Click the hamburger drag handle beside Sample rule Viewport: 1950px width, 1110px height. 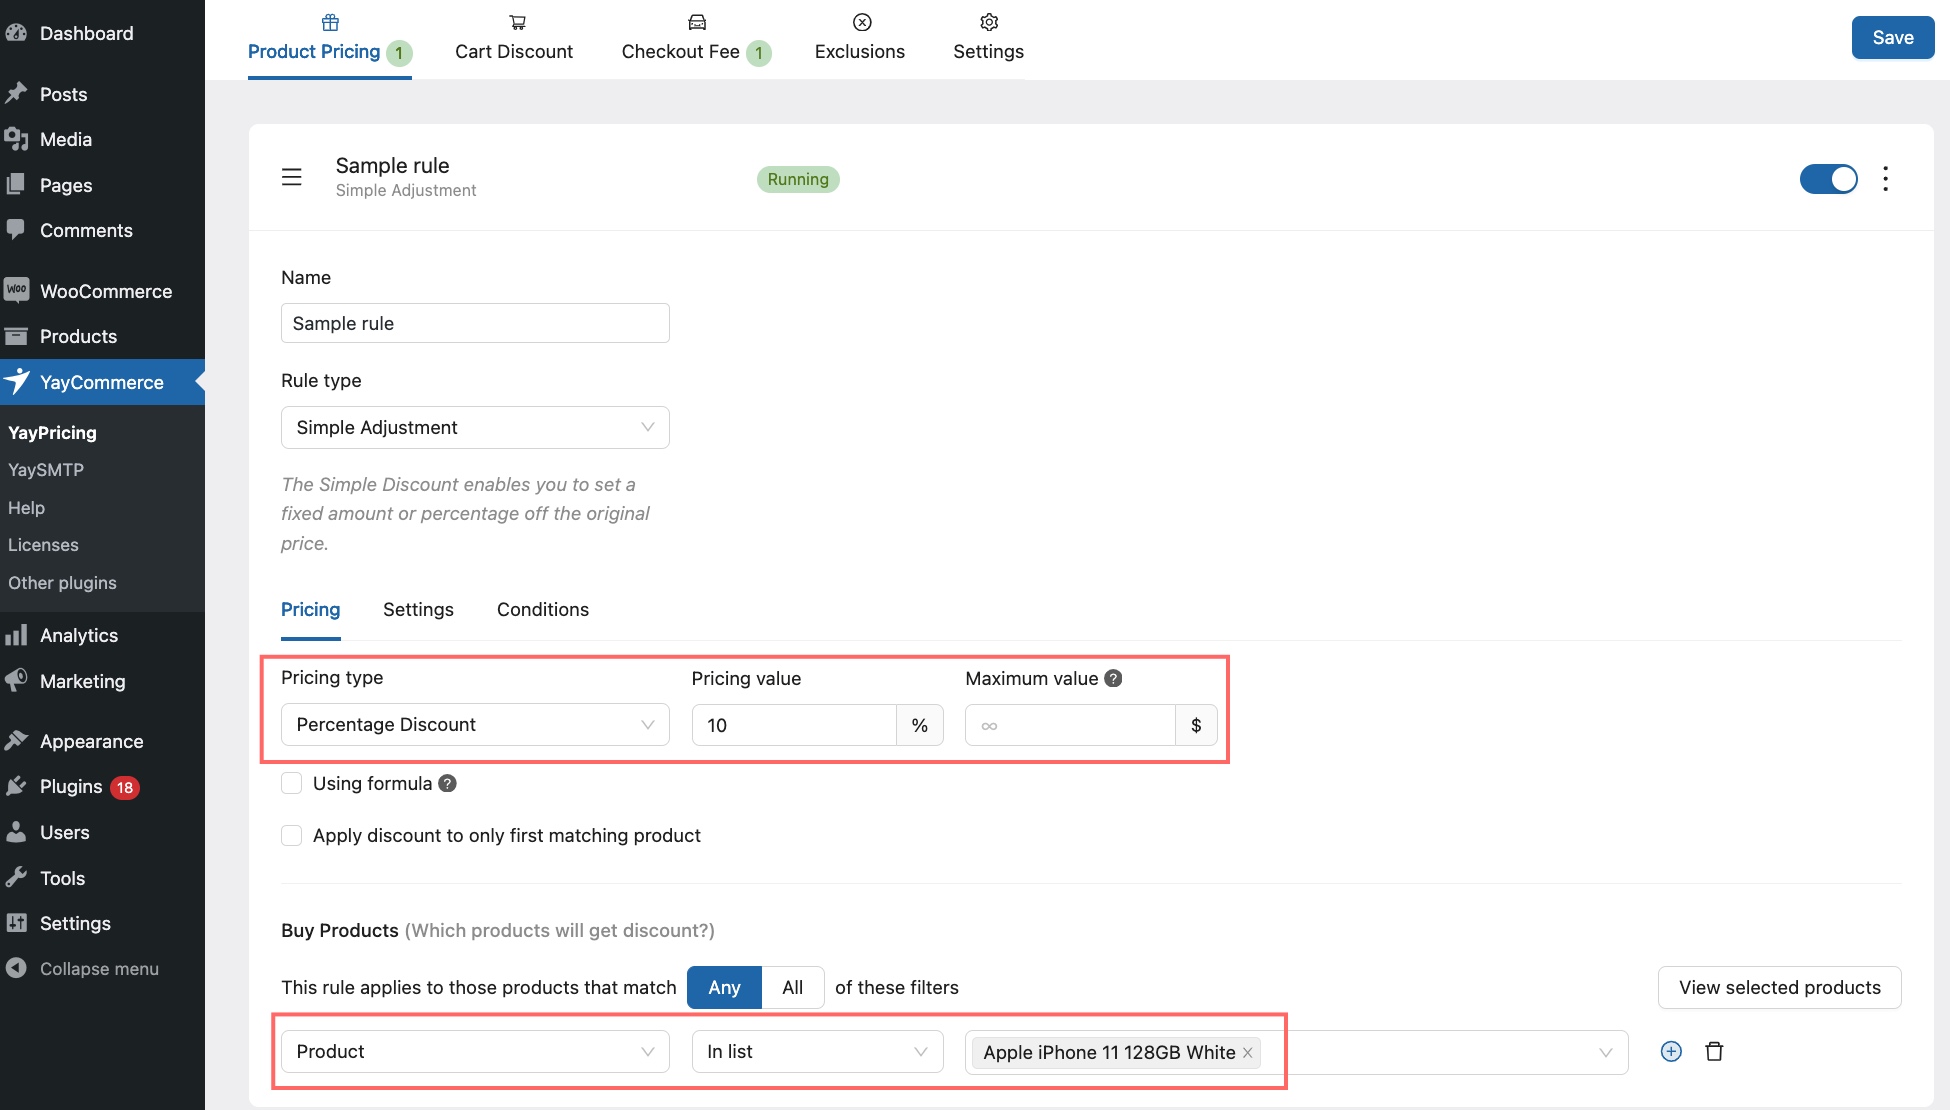(x=291, y=178)
